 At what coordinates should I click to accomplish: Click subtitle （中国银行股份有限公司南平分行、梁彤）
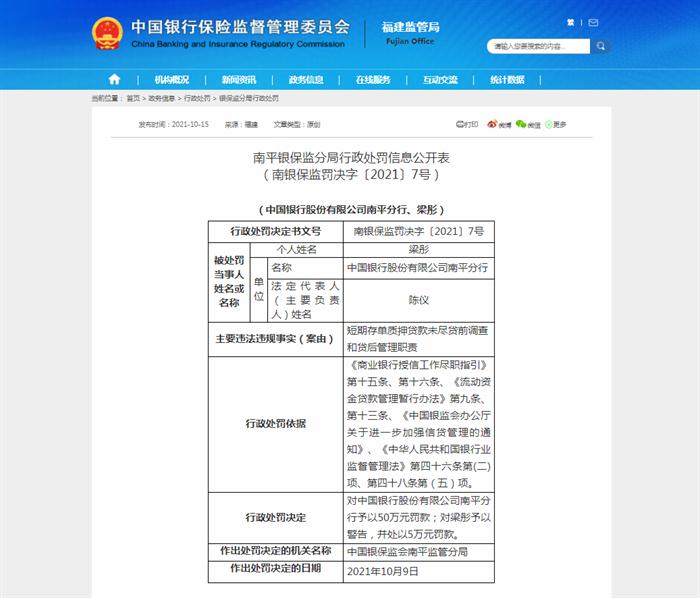pyautogui.click(x=351, y=209)
